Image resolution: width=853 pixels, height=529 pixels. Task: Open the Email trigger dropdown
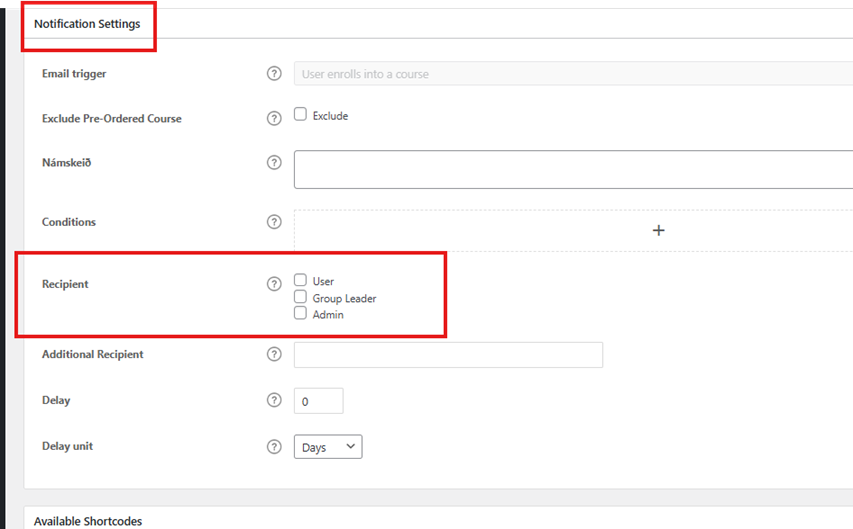pyautogui.click(x=572, y=74)
